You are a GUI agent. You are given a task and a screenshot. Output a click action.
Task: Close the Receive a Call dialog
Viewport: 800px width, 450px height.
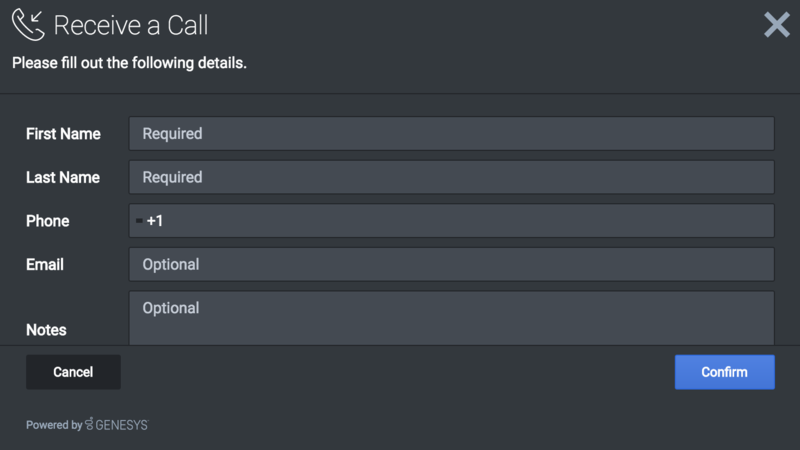(x=777, y=25)
